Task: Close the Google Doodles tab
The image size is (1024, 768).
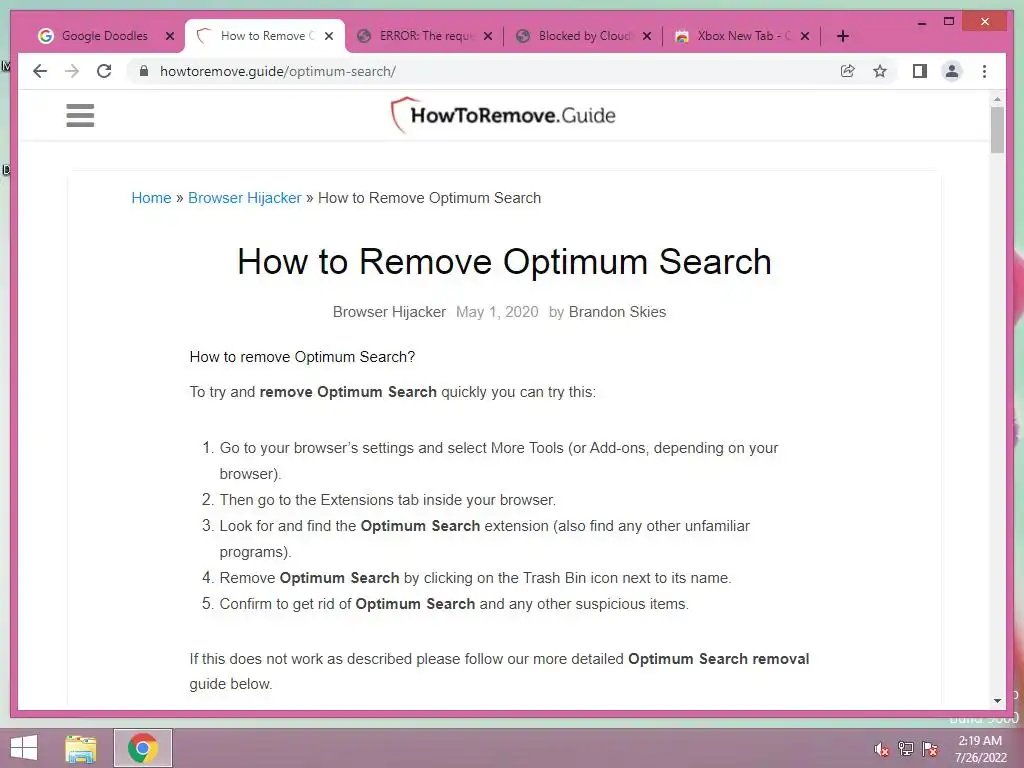Action: pos(170,36)
